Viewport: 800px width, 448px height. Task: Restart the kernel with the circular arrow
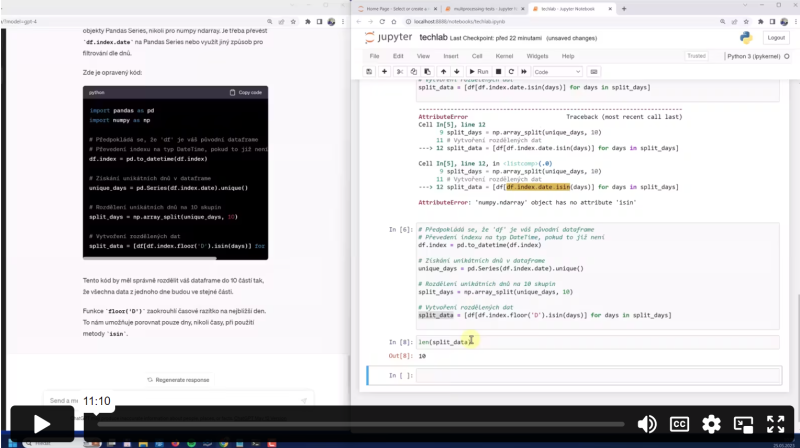[511, 72]
